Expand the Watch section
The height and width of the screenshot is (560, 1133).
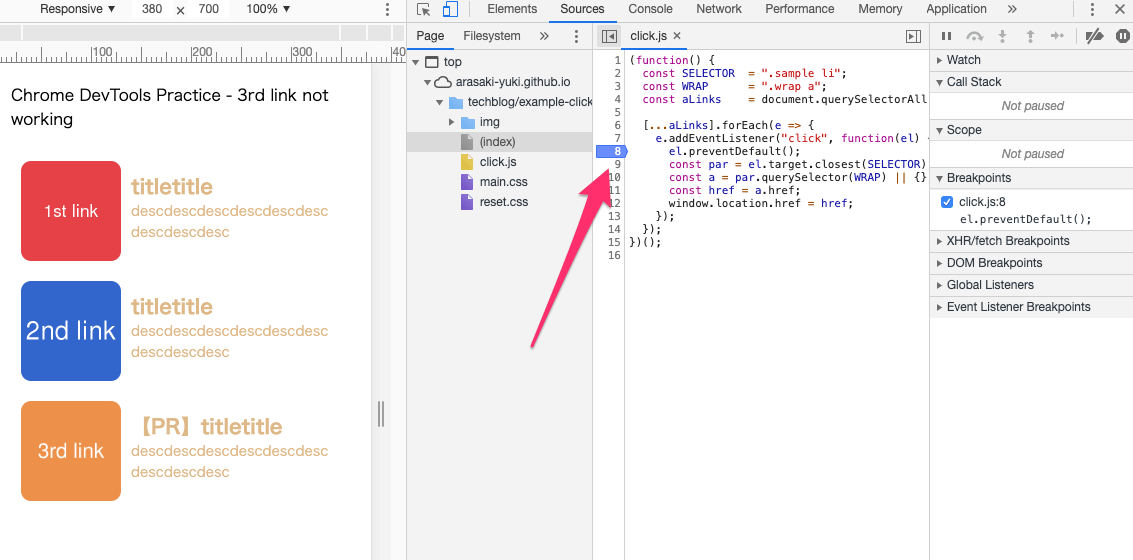click(x=963, y=60)
